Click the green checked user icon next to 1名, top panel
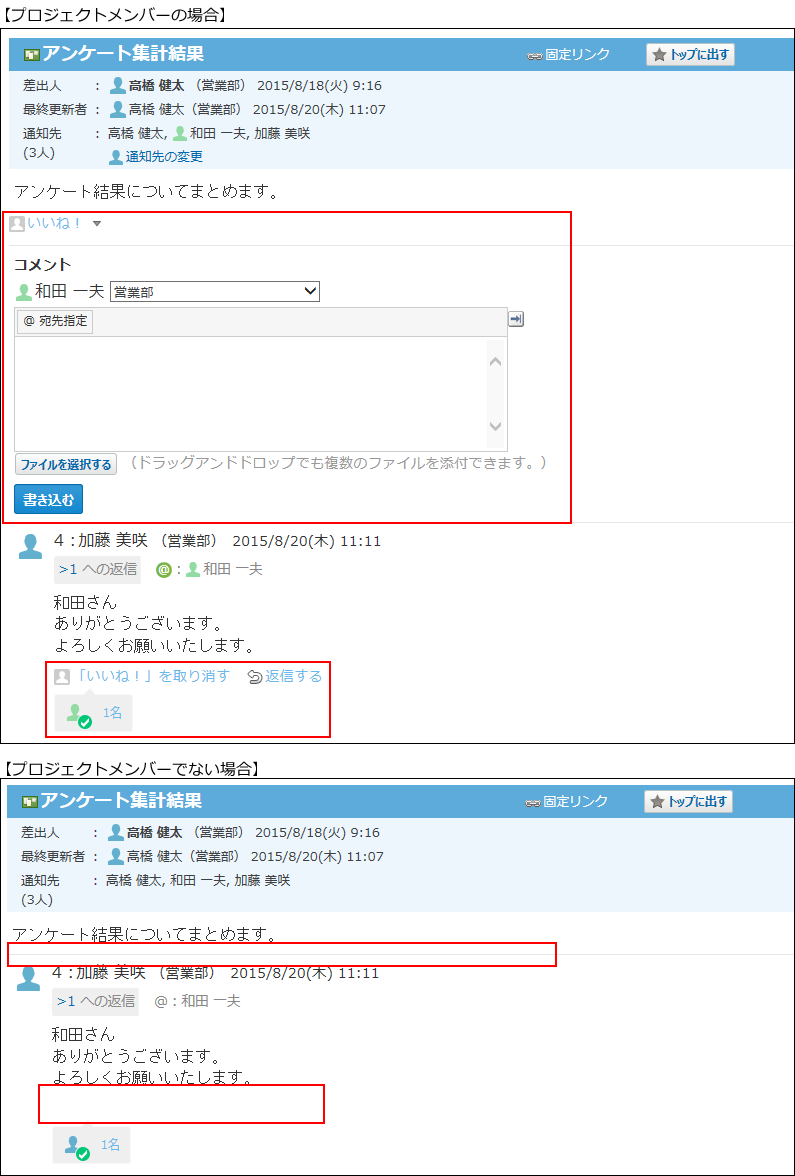 pos(80,716)
